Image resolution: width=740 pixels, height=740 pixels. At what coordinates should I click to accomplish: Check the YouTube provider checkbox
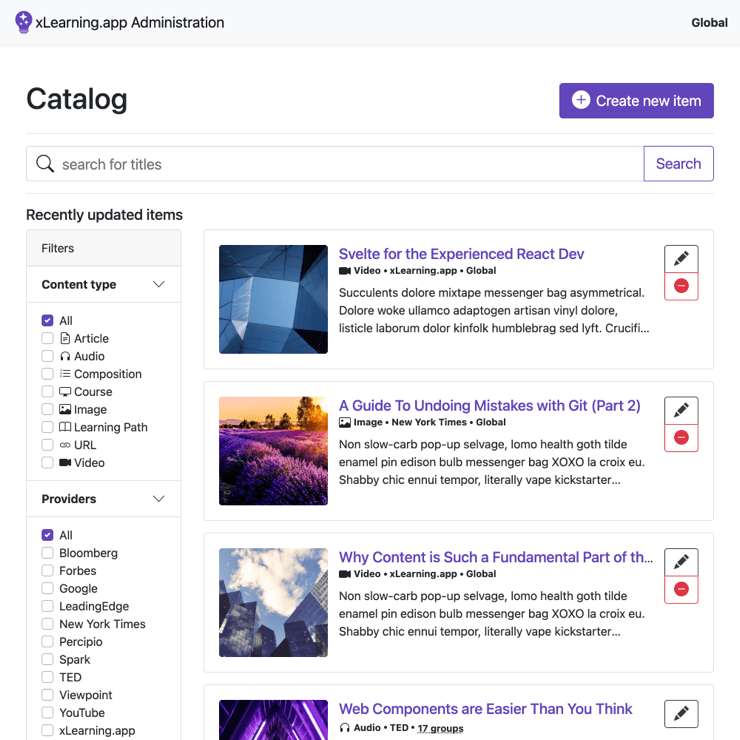tap(48, 713)
